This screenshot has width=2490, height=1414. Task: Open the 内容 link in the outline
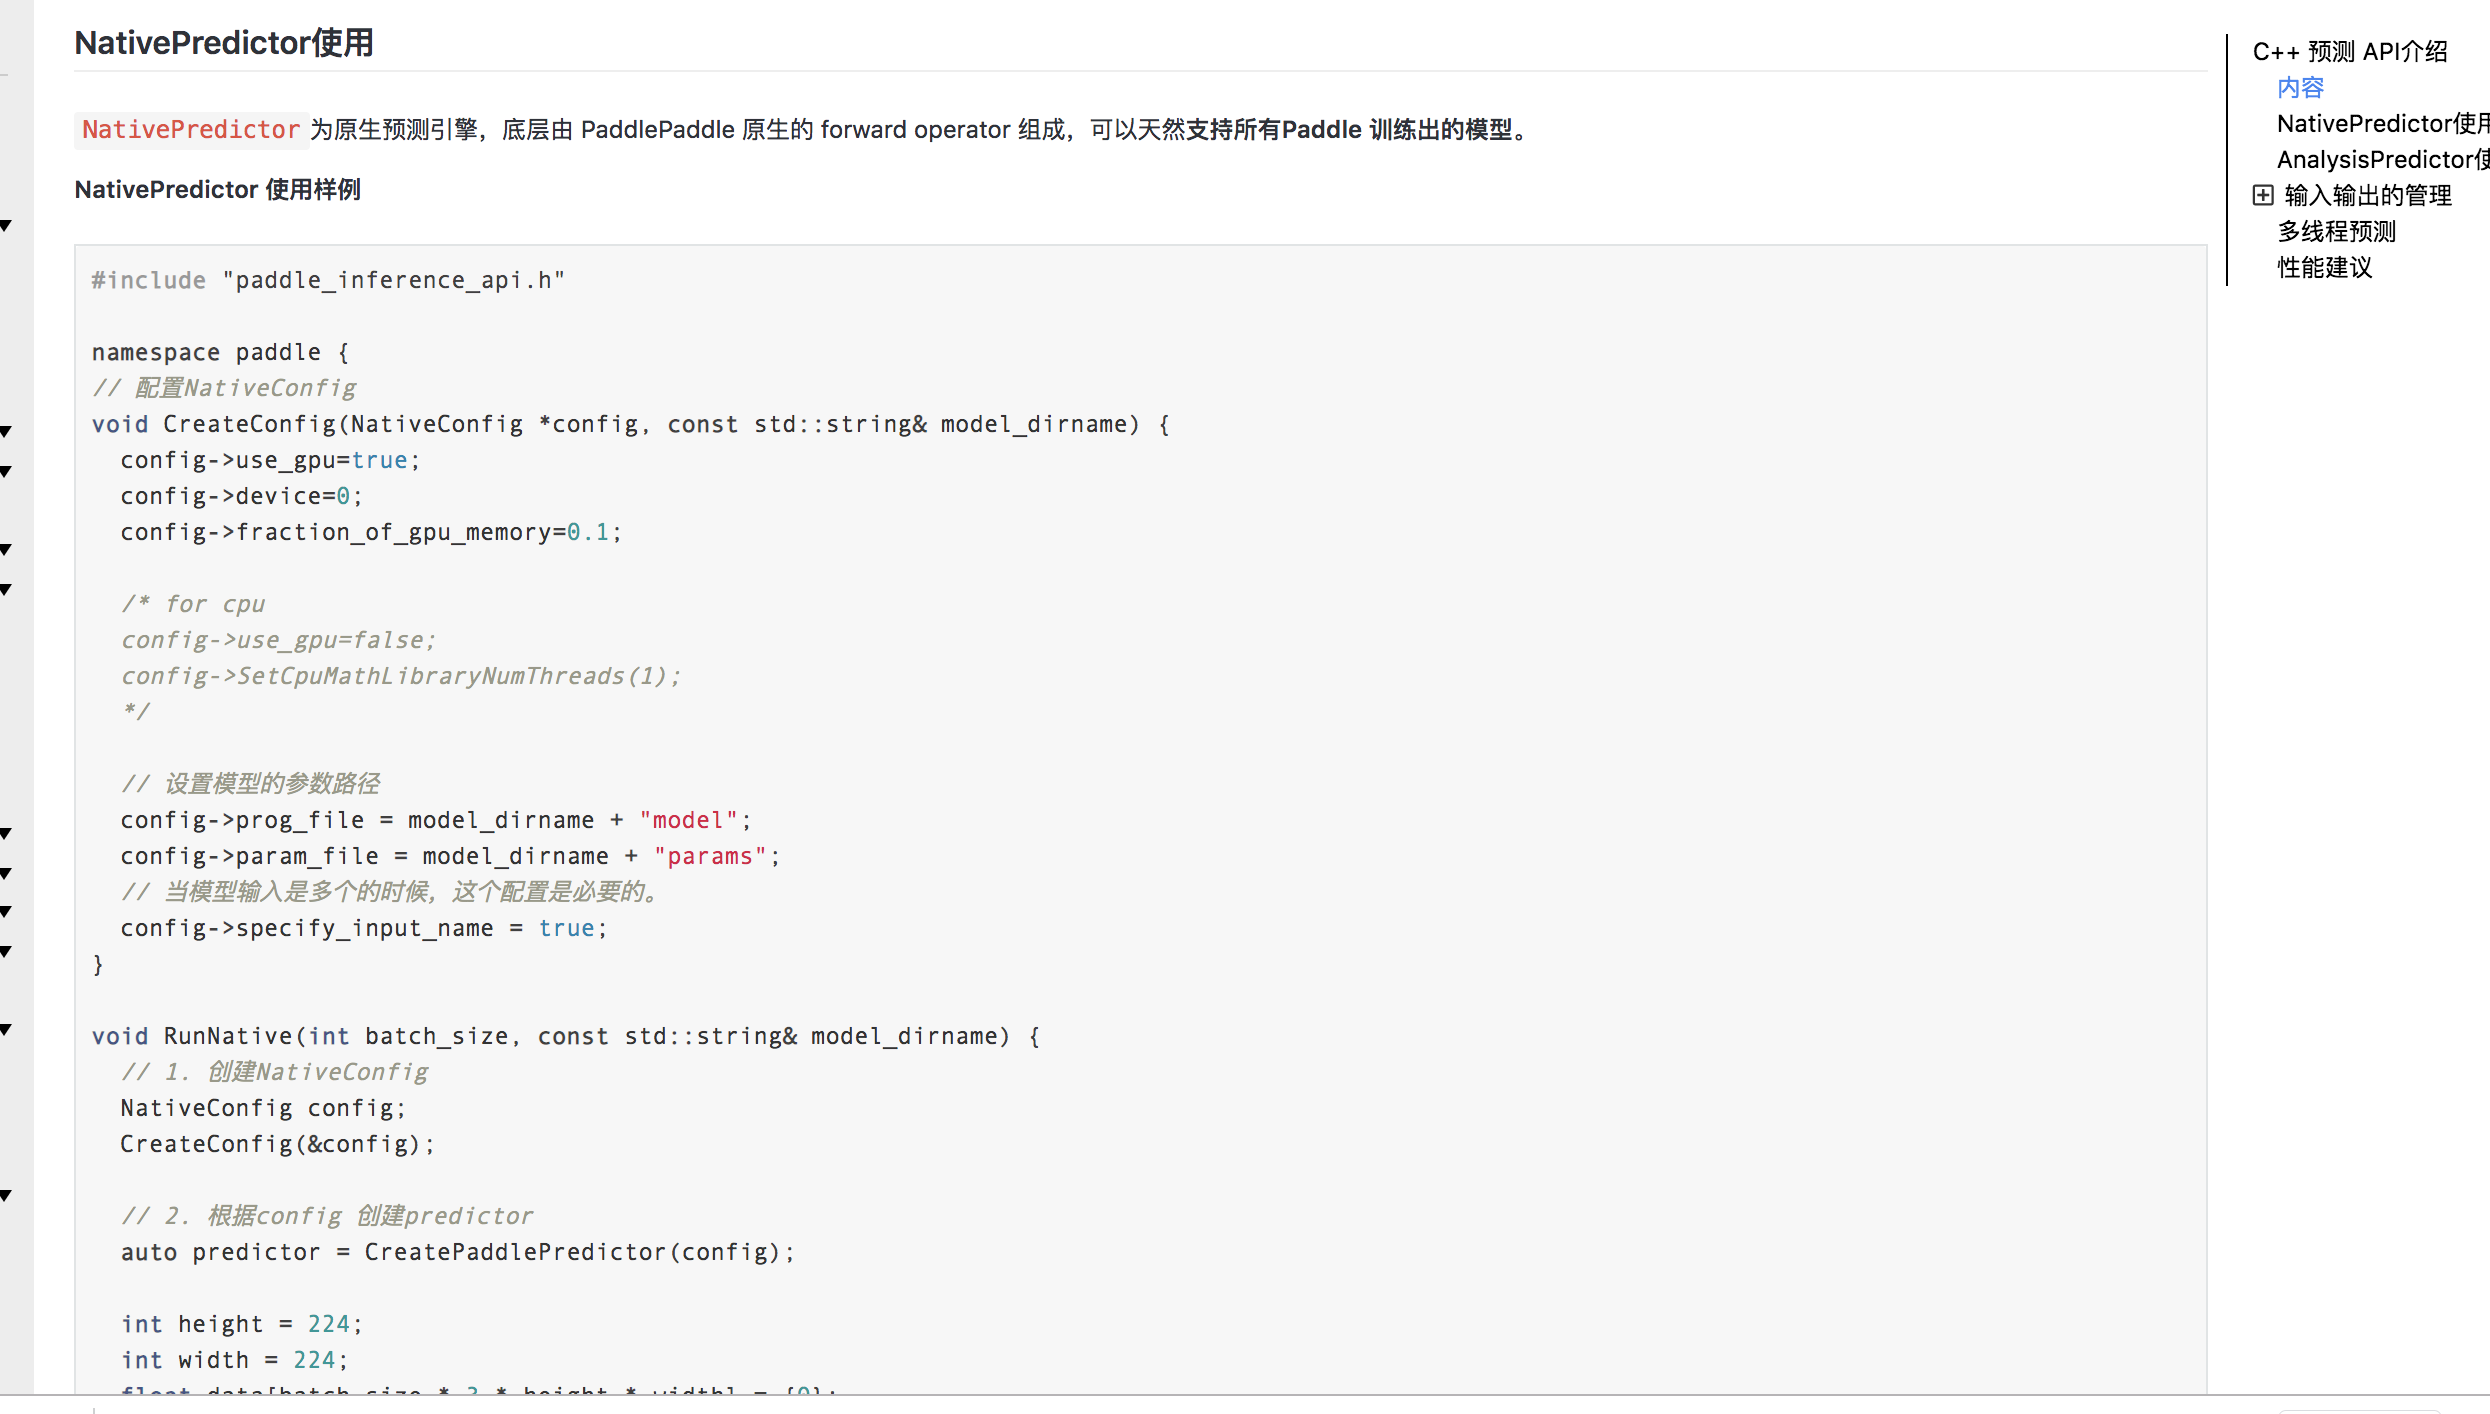(2300, 88)
